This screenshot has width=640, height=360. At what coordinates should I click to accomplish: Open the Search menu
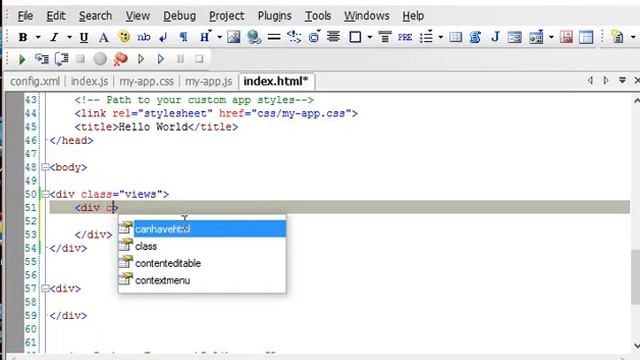pos(95,16)
